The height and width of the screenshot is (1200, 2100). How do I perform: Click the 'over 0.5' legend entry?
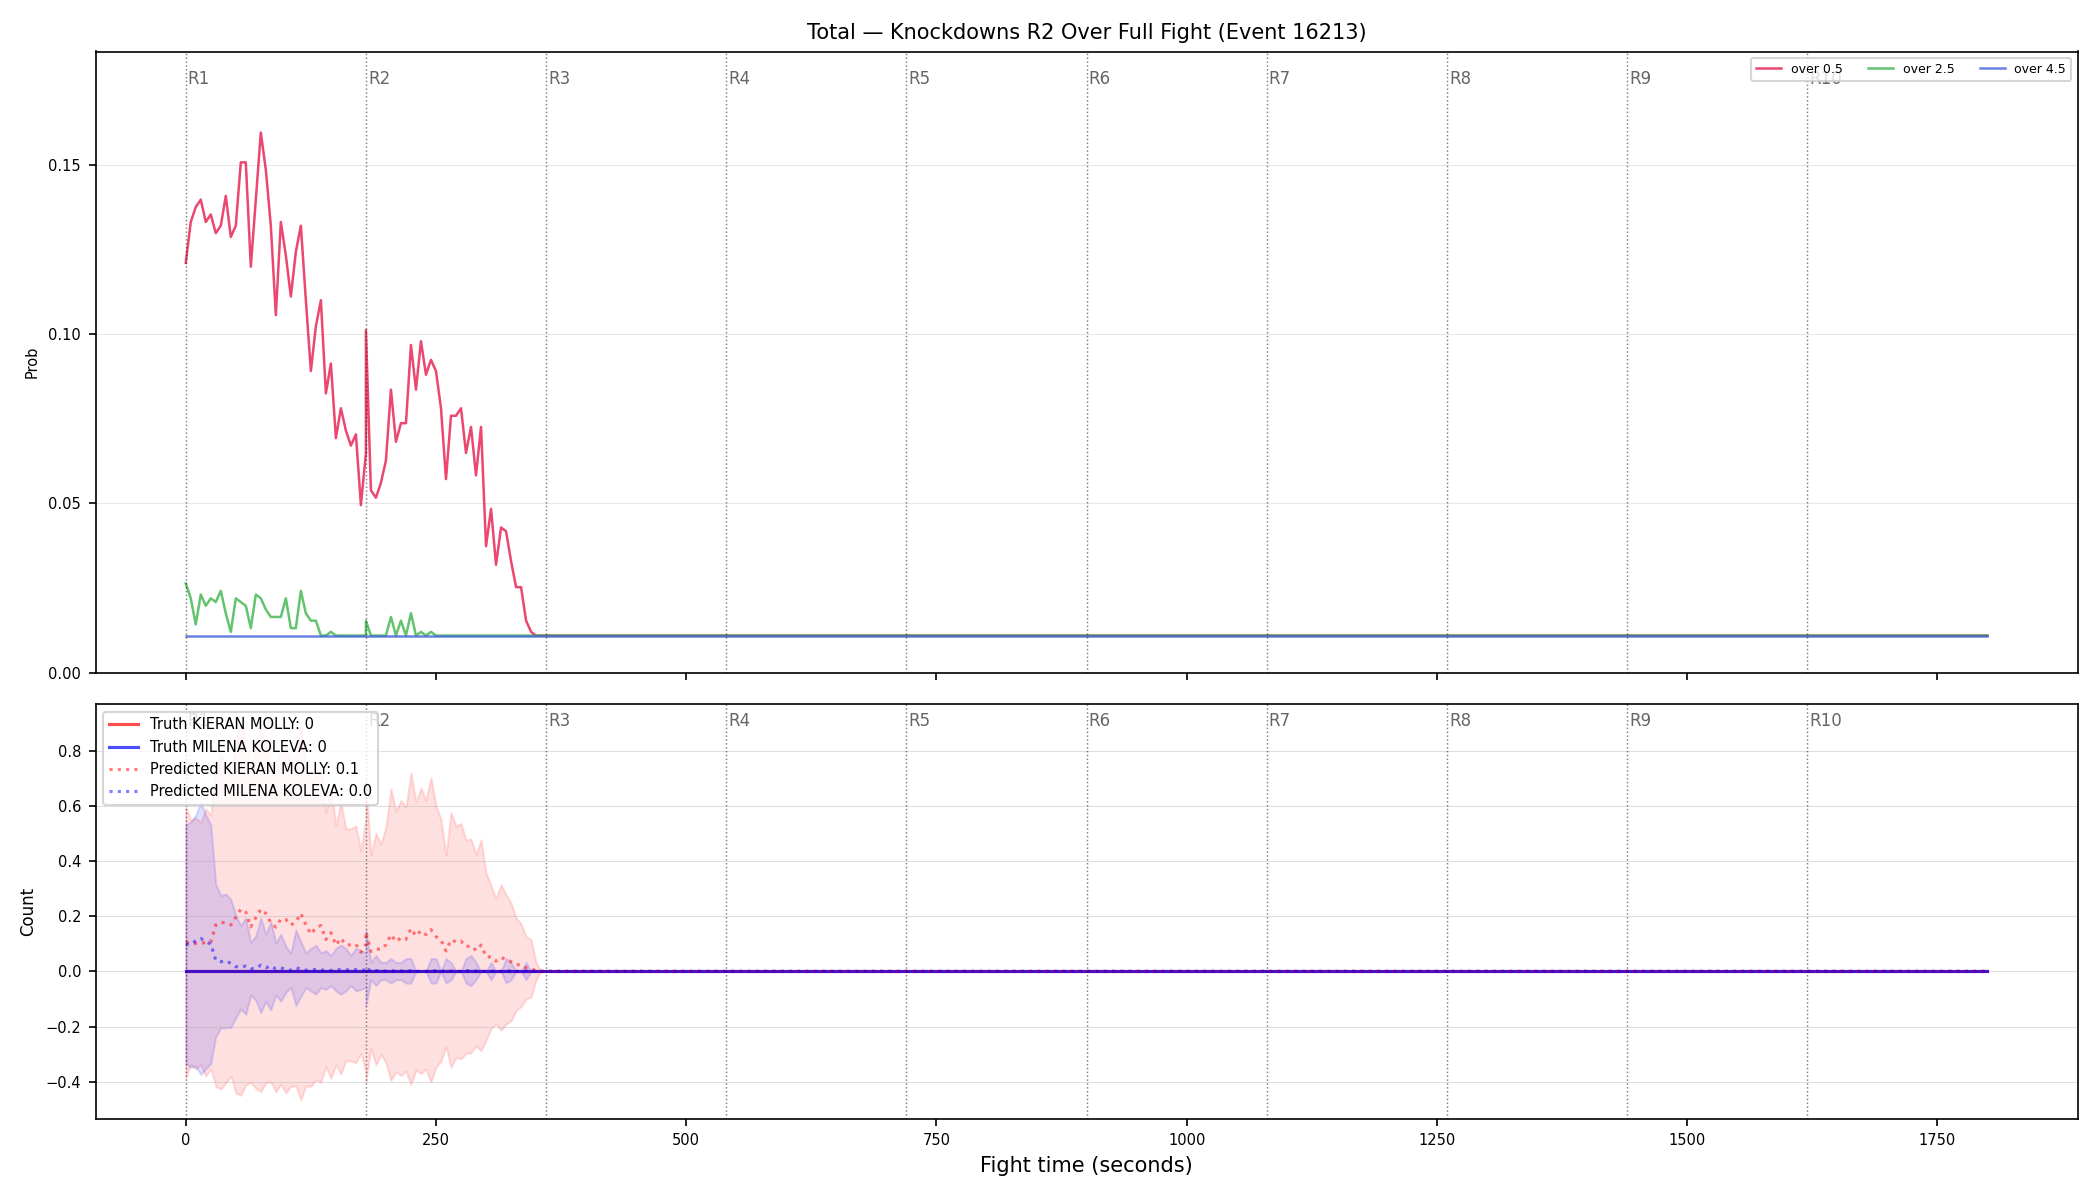[1798, 69]
